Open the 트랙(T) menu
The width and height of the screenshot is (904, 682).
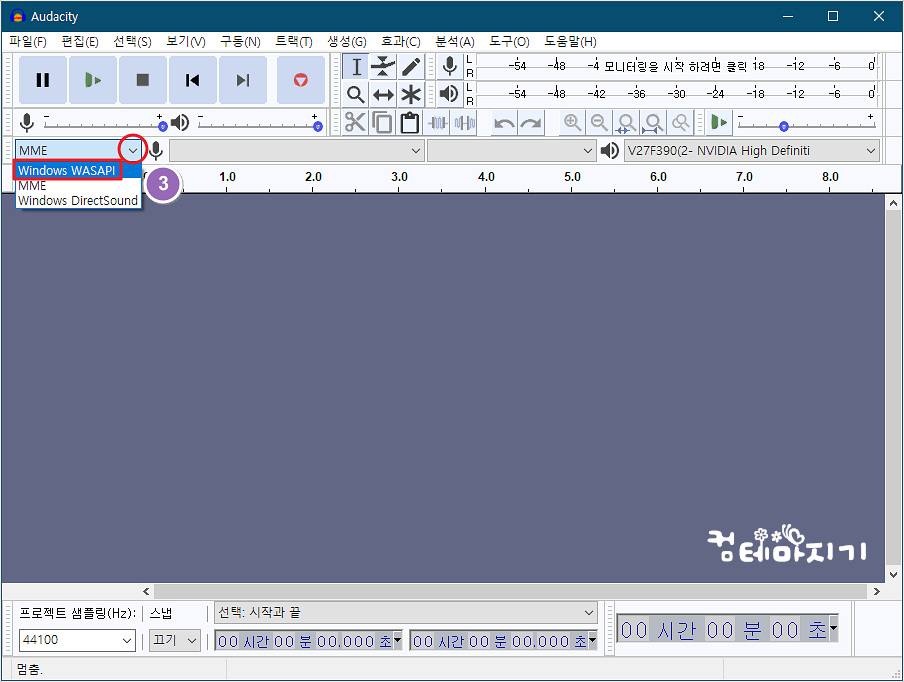point(293,42)
